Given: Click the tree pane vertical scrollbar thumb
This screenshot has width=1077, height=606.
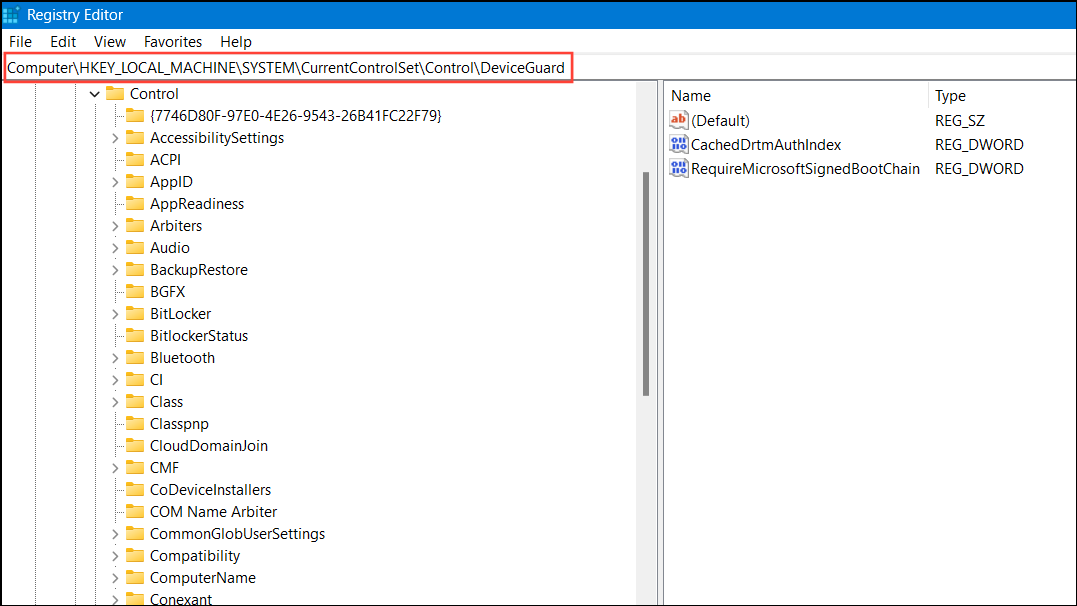Looking at the screenshot, I should click(646, 284).
